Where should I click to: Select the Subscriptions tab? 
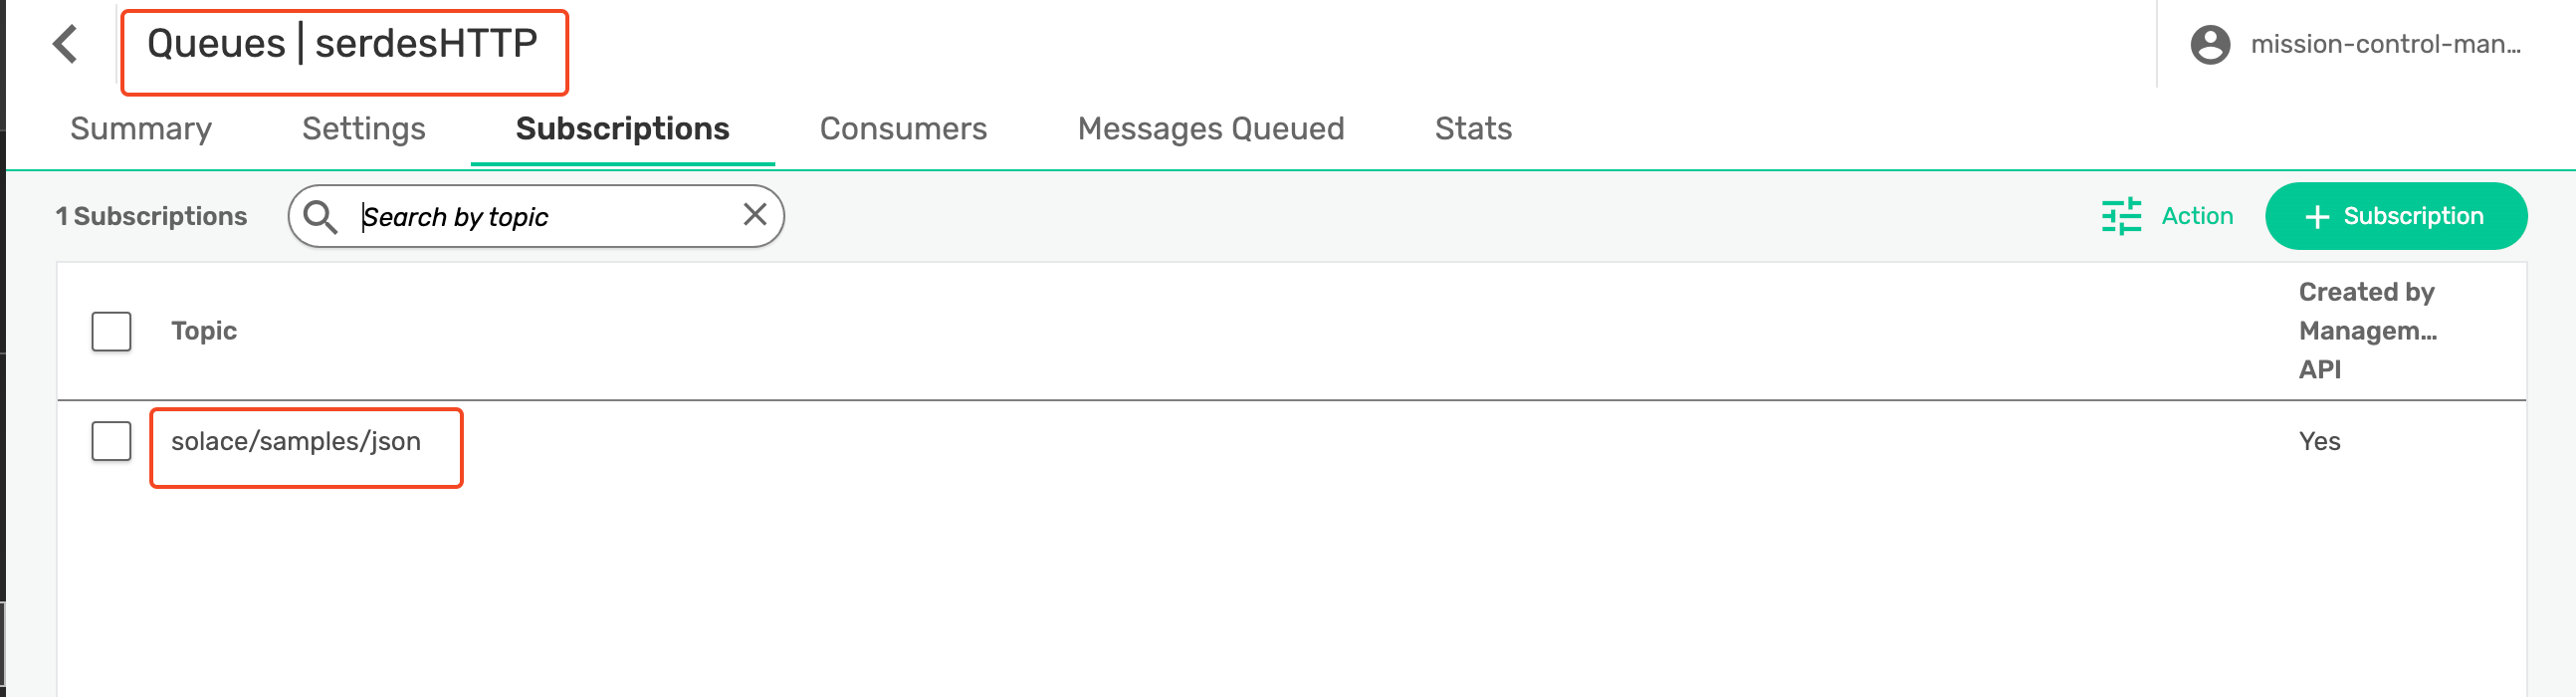click(x=621, y=128)
